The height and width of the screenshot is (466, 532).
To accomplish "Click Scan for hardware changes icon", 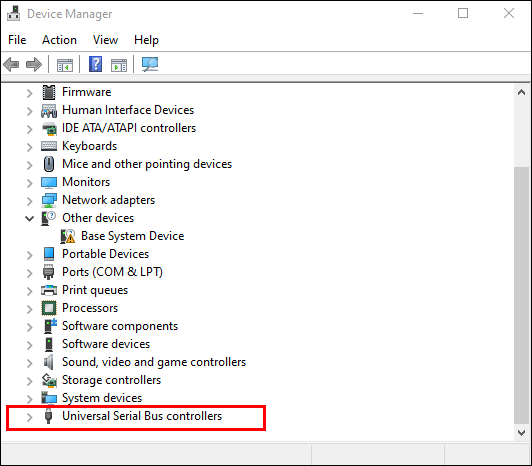I will [x=150, y=64].
